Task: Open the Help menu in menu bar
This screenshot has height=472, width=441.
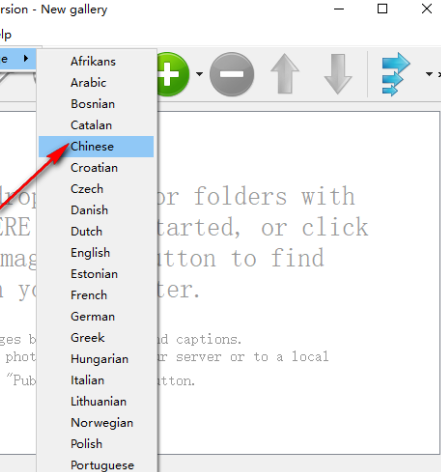Action: click(x=5, y=35)
